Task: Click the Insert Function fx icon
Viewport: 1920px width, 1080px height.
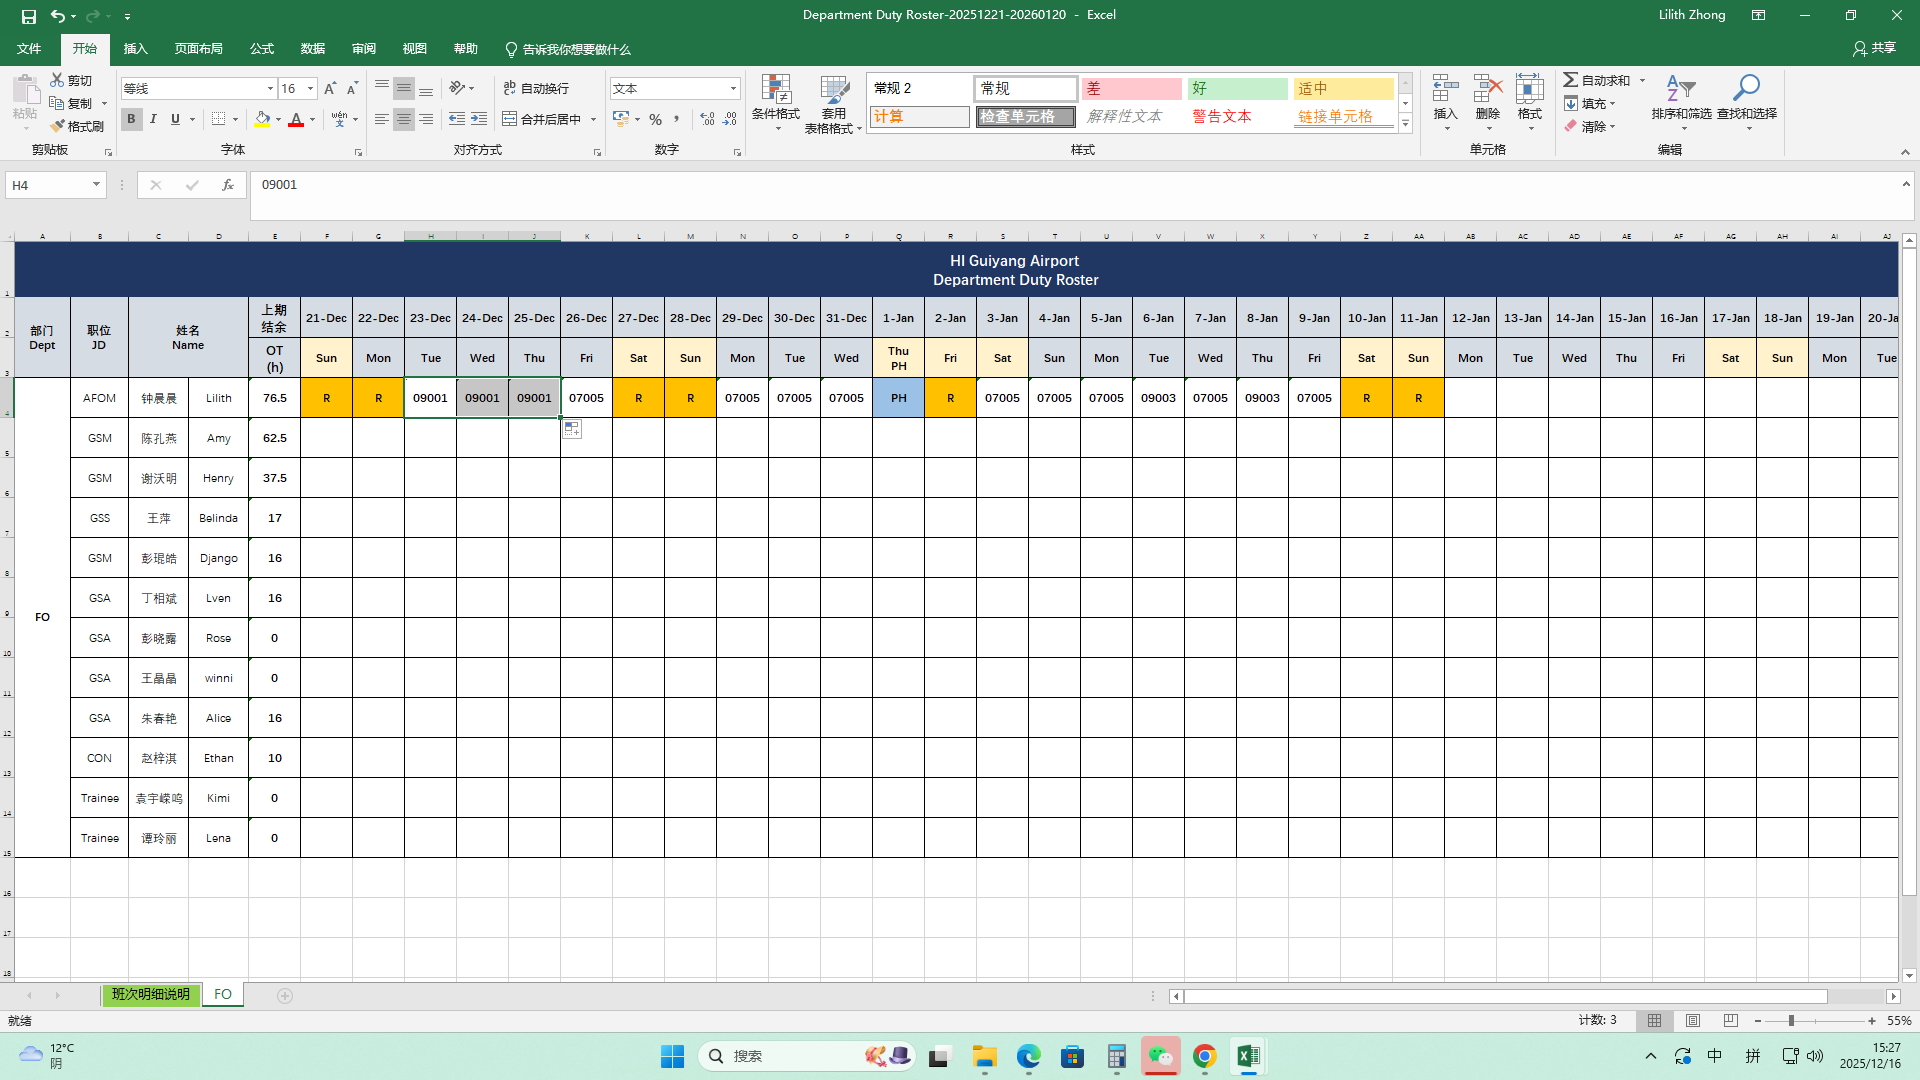Action: point(228,185)
